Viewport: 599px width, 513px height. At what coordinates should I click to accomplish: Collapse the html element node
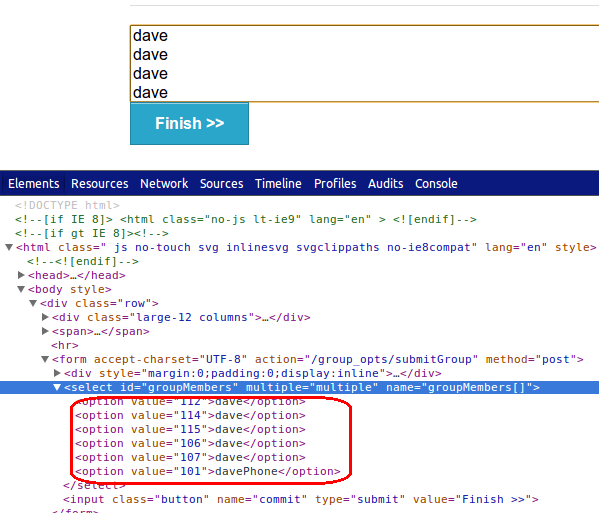[x=9, y=247]
